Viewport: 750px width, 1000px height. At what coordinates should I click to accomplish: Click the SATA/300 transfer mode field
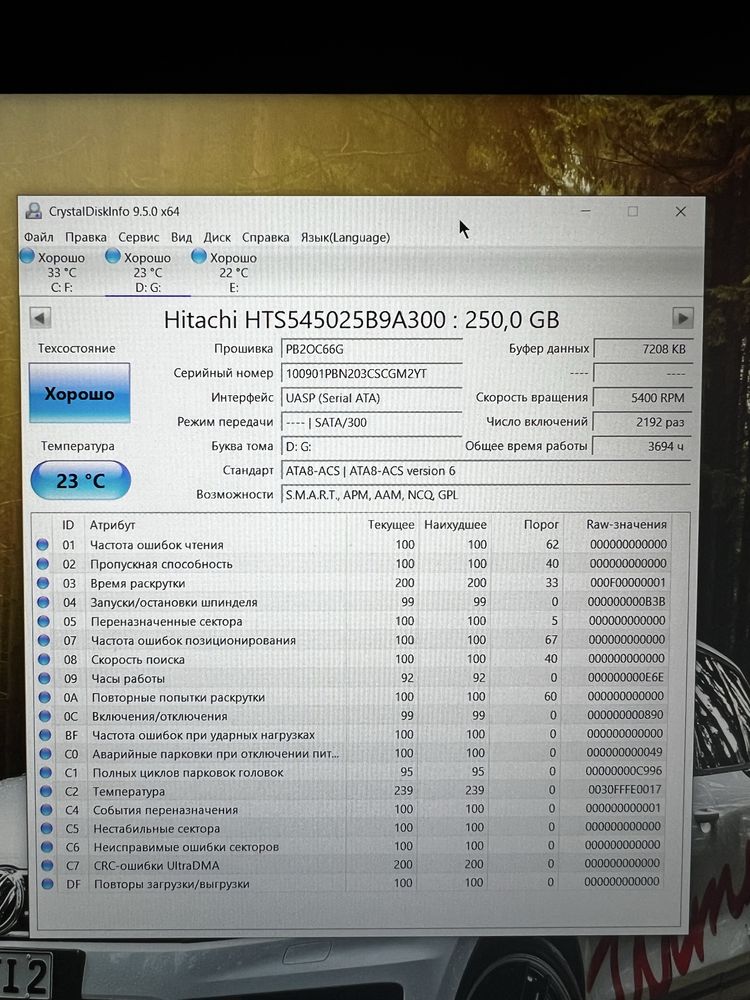click(x=371, y=422)
